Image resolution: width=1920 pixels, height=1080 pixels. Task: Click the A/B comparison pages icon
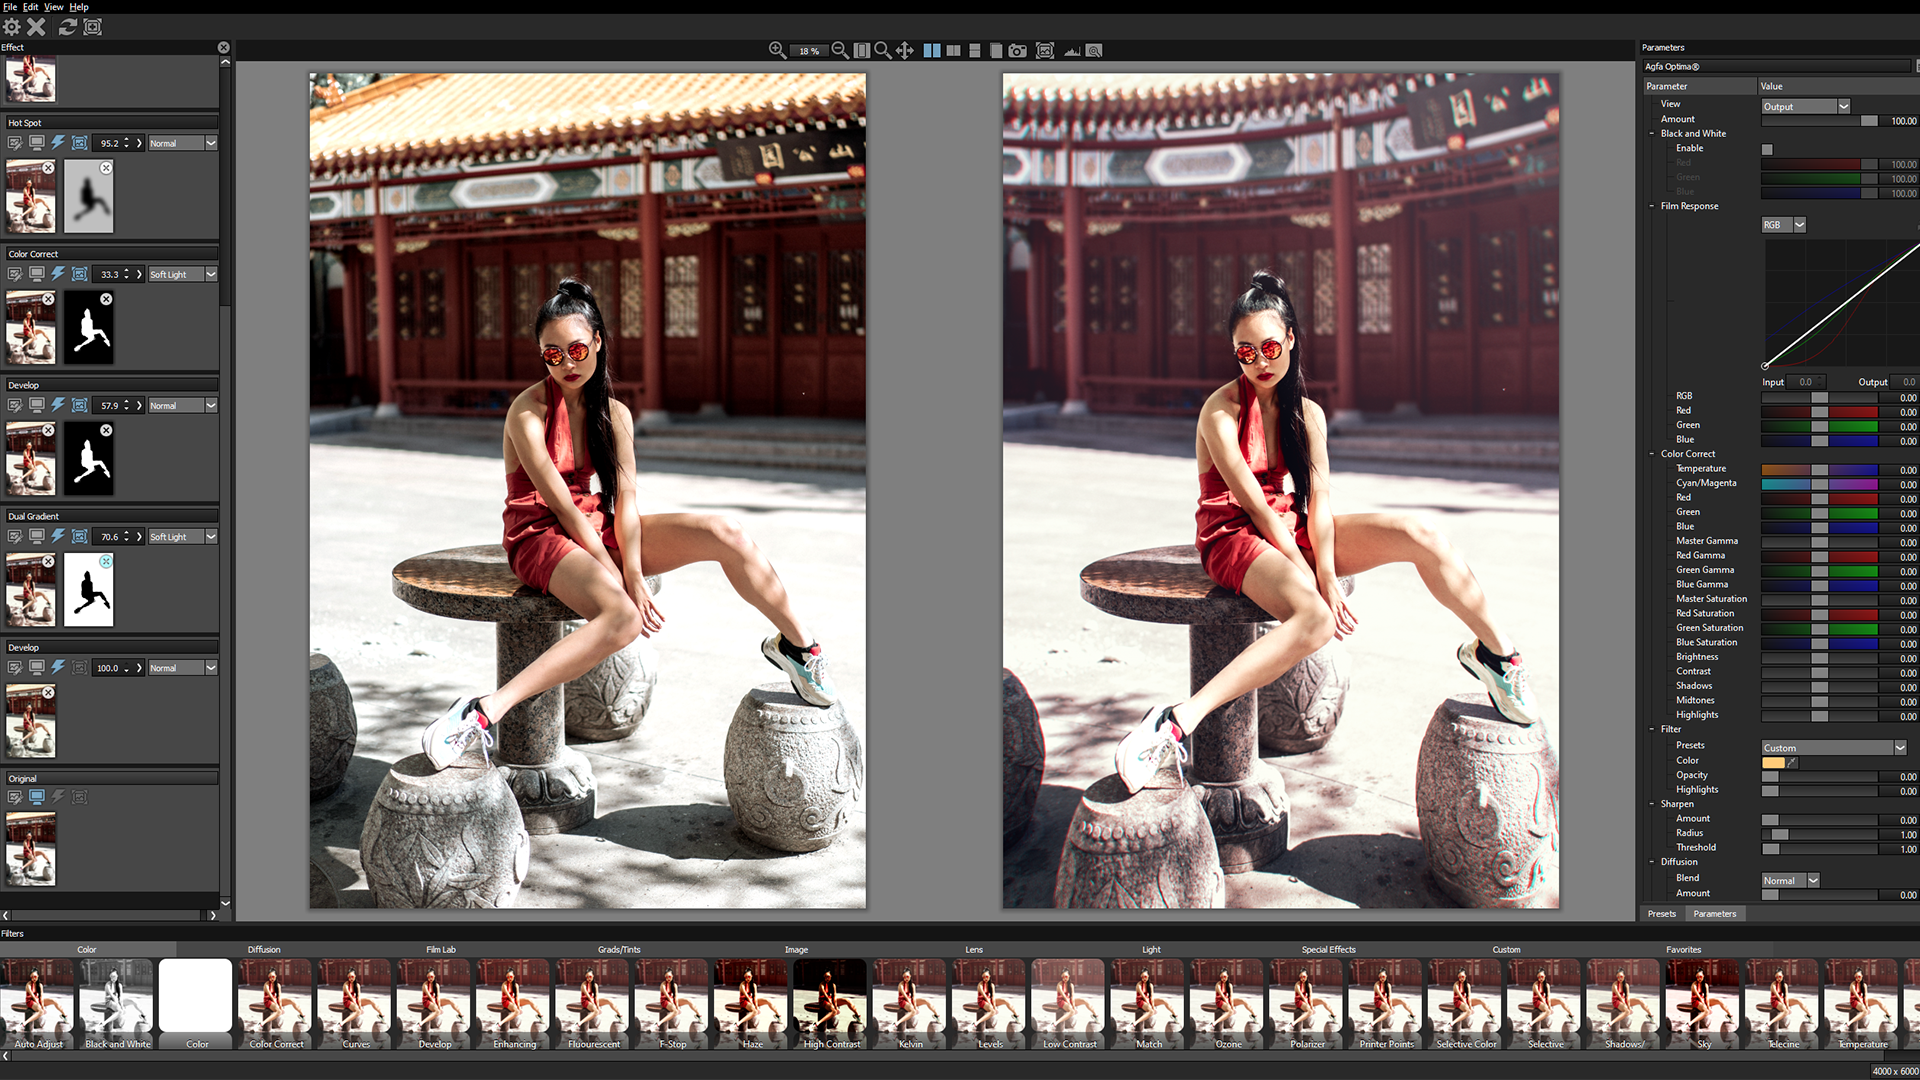pos(996,50)
